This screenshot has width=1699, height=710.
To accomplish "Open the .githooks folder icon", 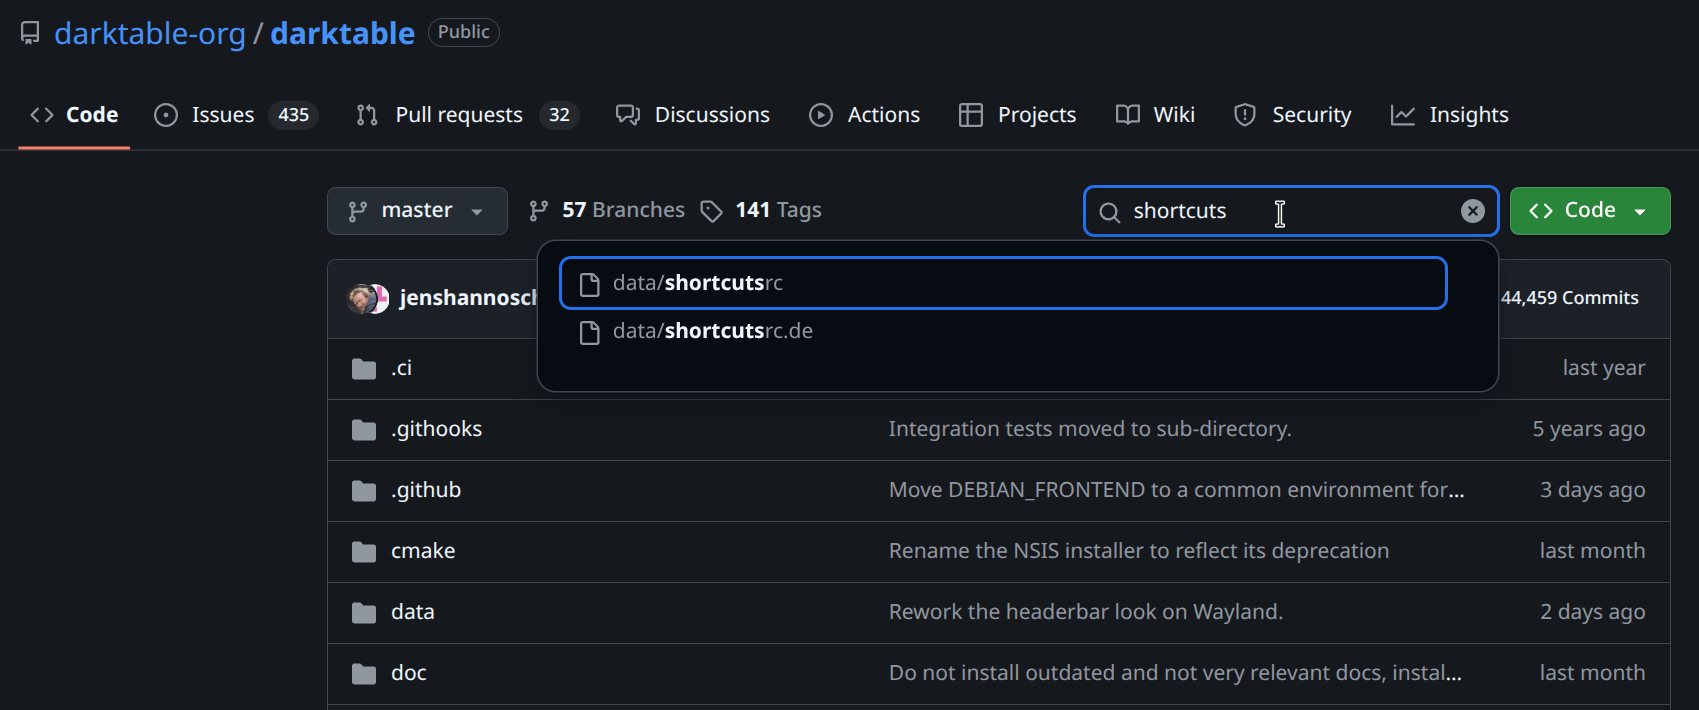I will point(364,430).
